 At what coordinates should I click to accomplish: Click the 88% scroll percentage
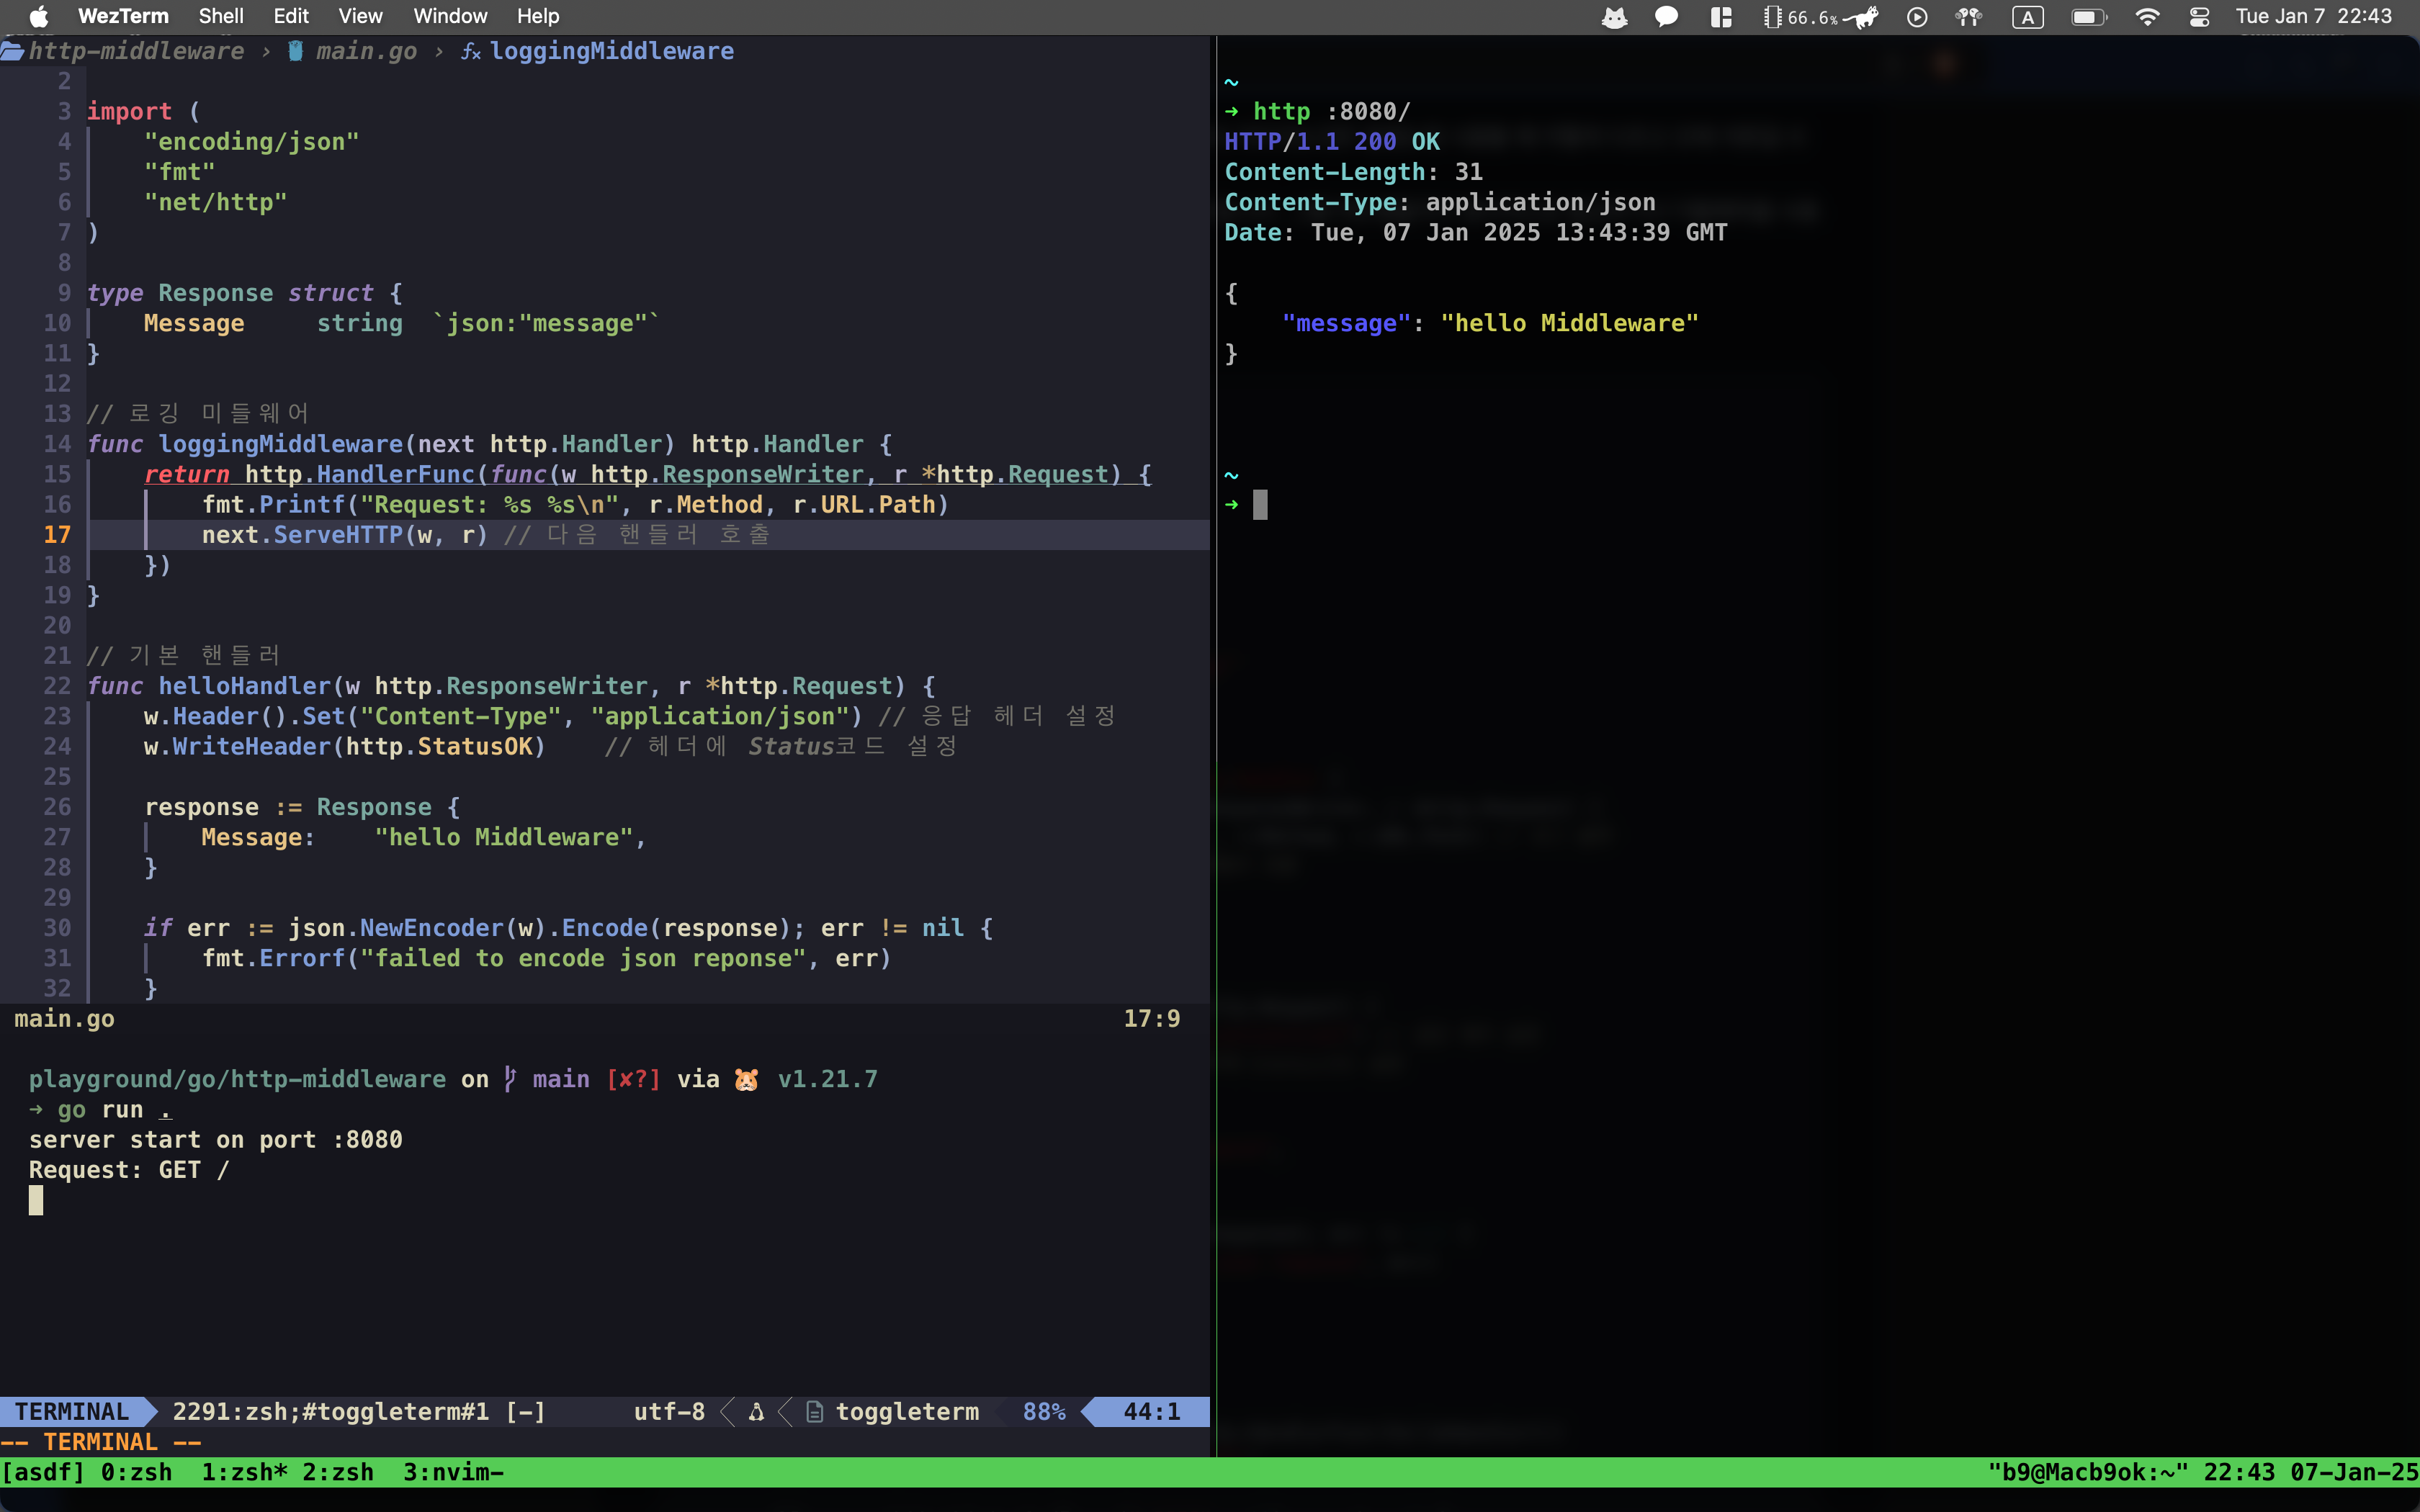pos(1044,1412)
